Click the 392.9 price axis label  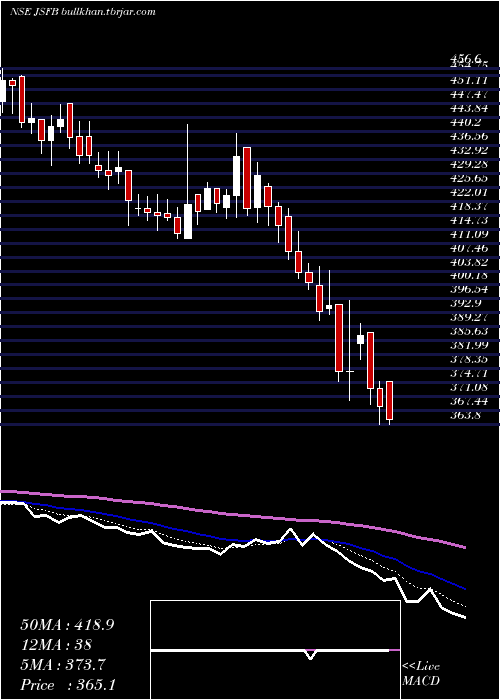tap(465, 304)
